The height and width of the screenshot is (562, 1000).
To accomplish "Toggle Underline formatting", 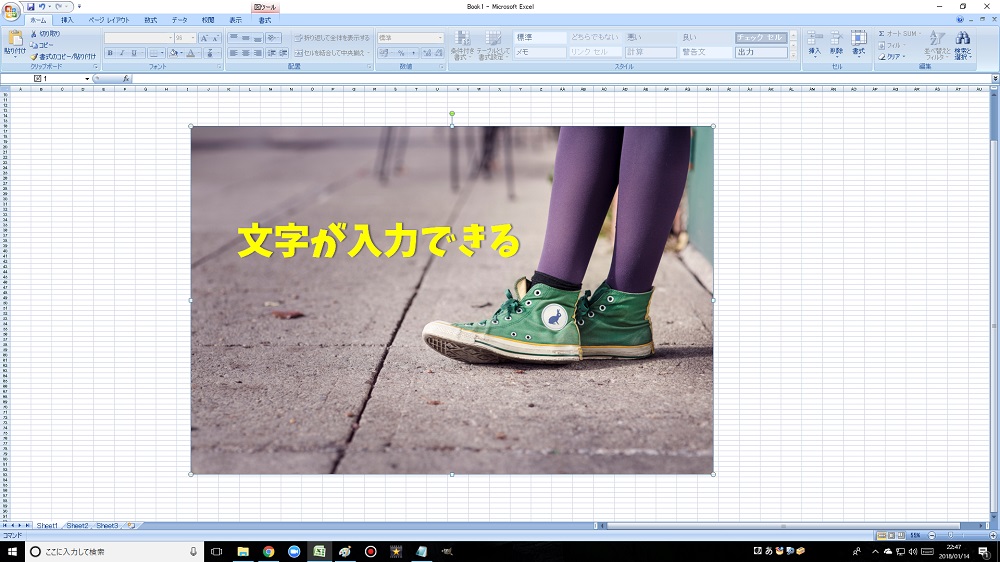I will point(134,53).
